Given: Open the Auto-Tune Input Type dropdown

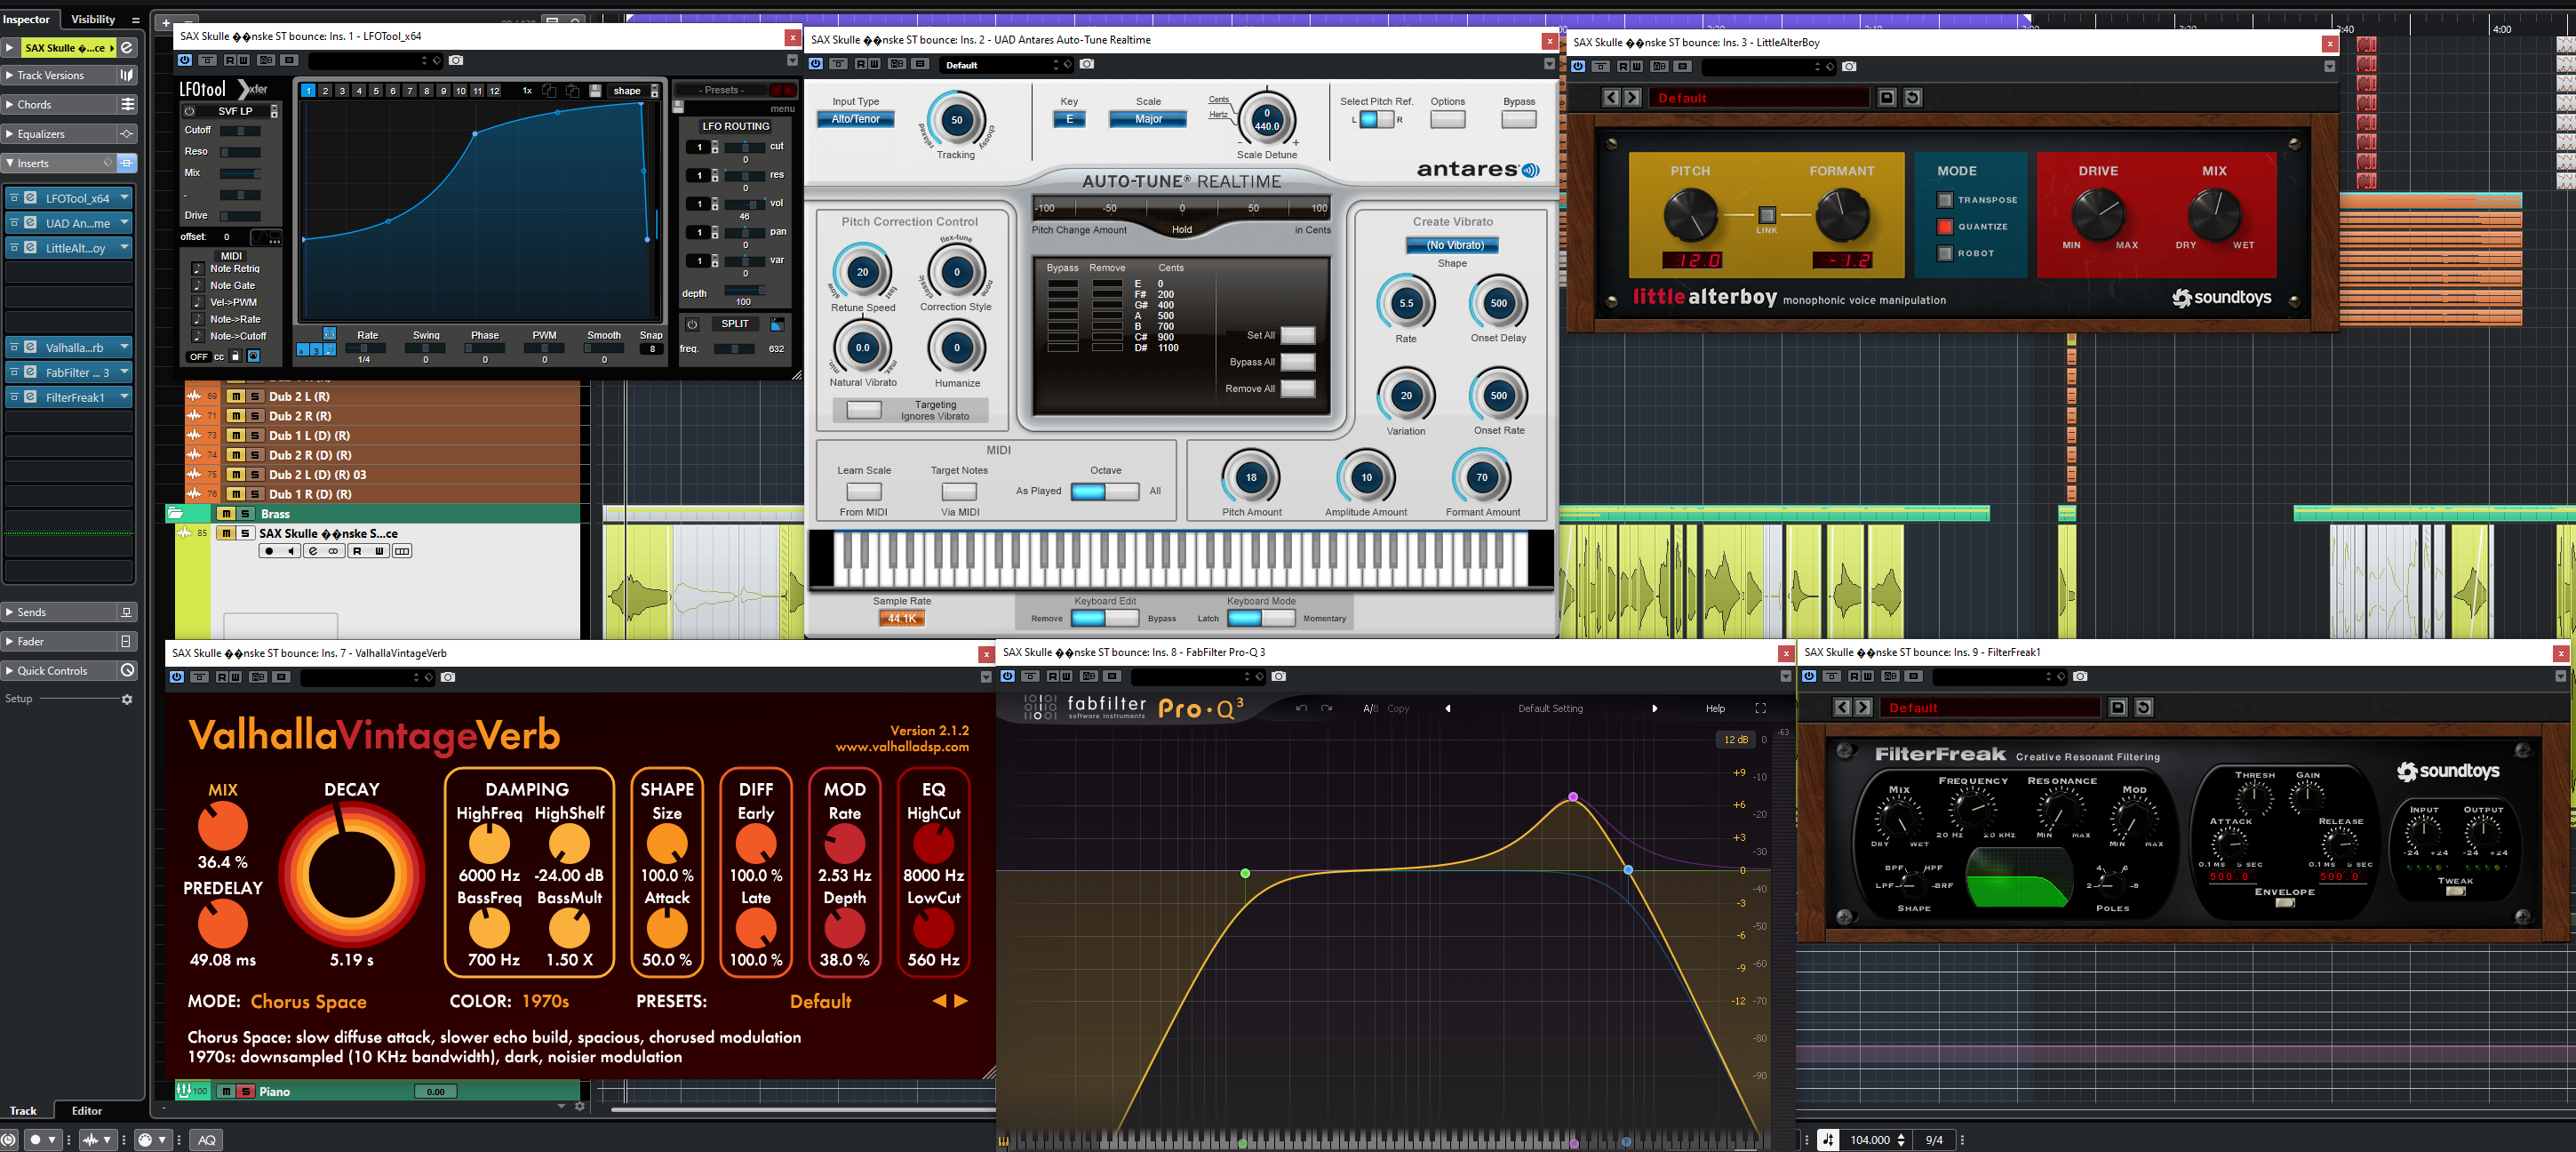Looking at the screenshot, I should 855,119.
